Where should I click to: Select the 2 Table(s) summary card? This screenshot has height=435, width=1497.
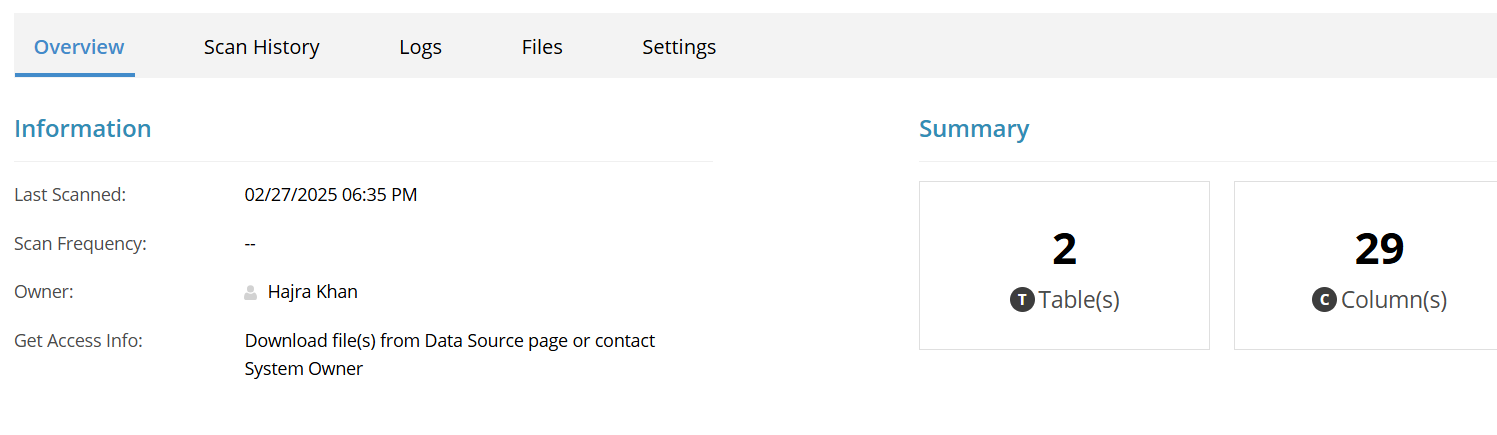(x=1064, y=265)
